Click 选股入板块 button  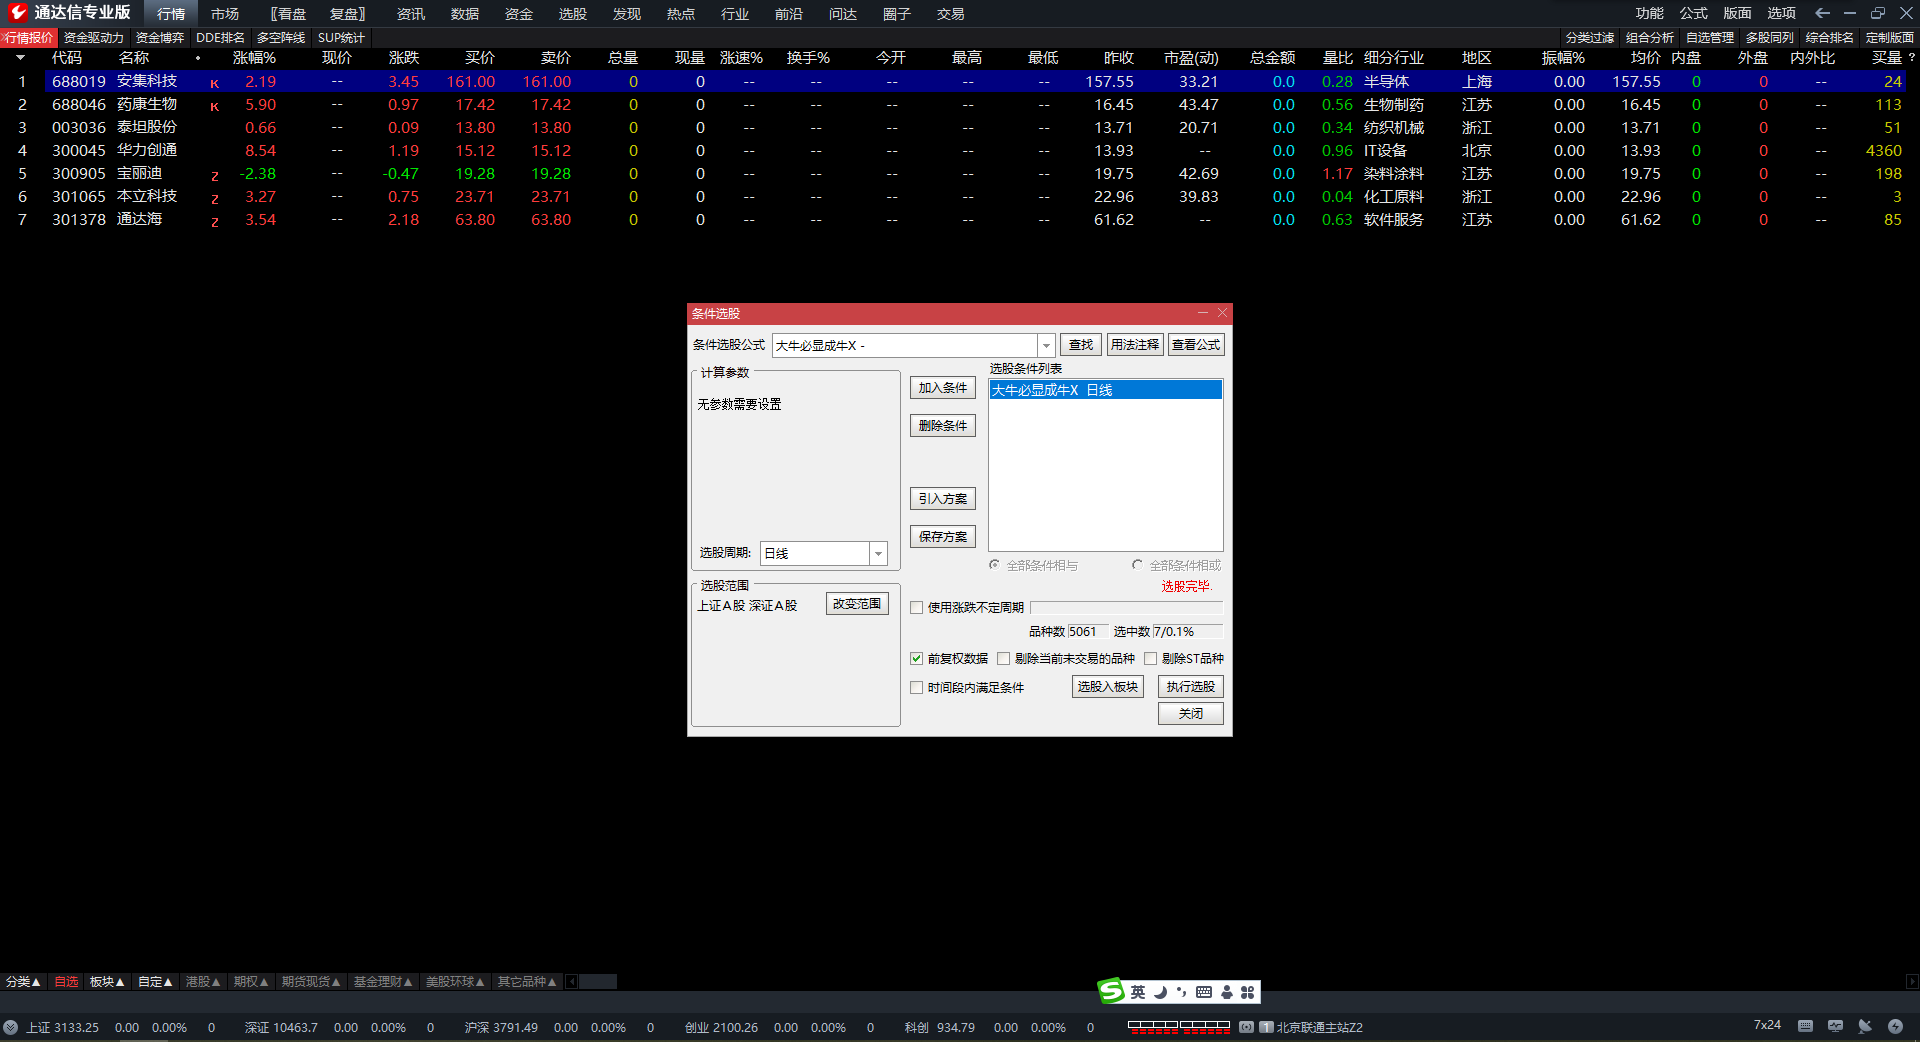point(1108,687)
